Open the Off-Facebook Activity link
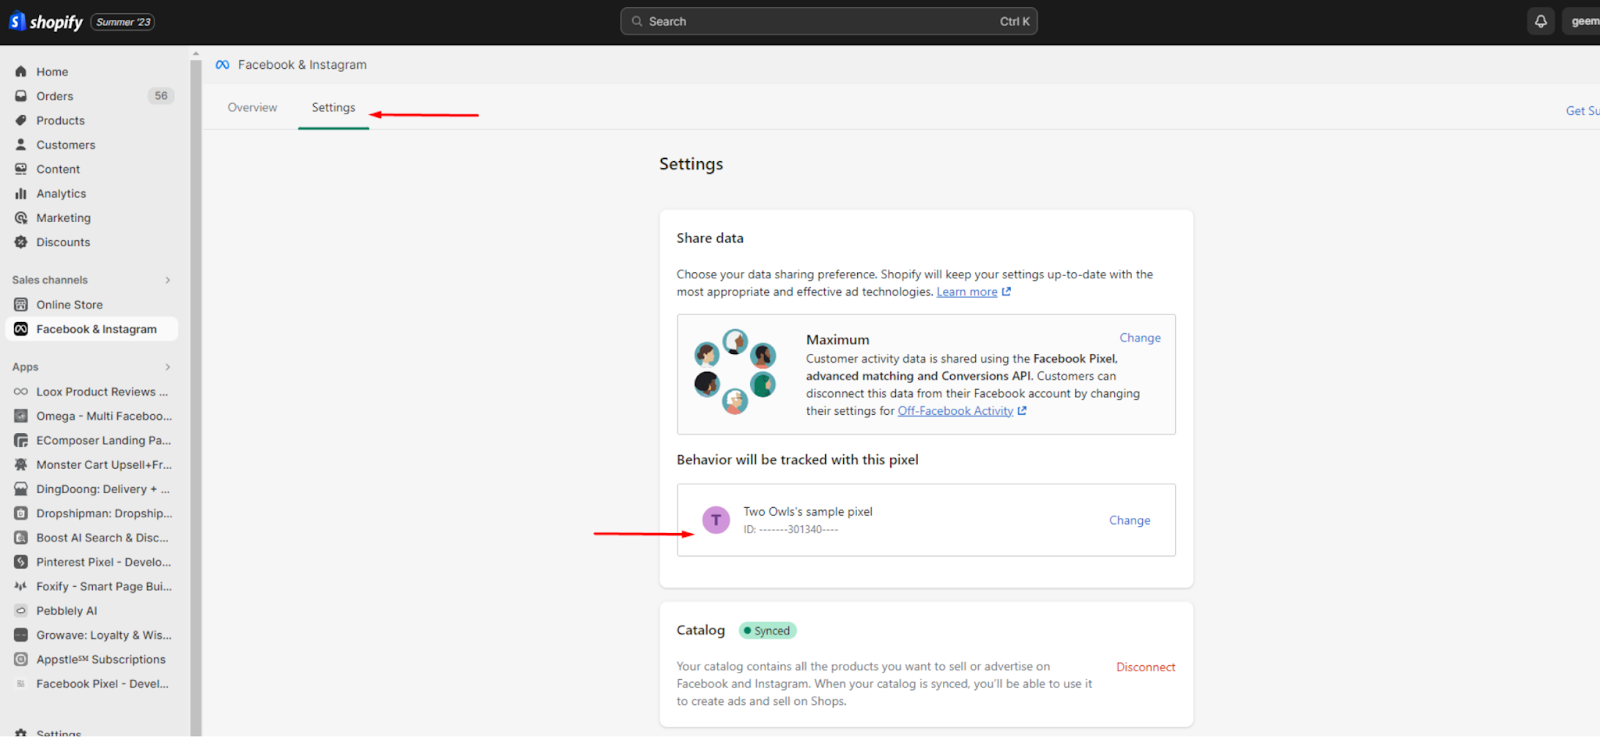1600x737 pixels. [x=962, y=411]
